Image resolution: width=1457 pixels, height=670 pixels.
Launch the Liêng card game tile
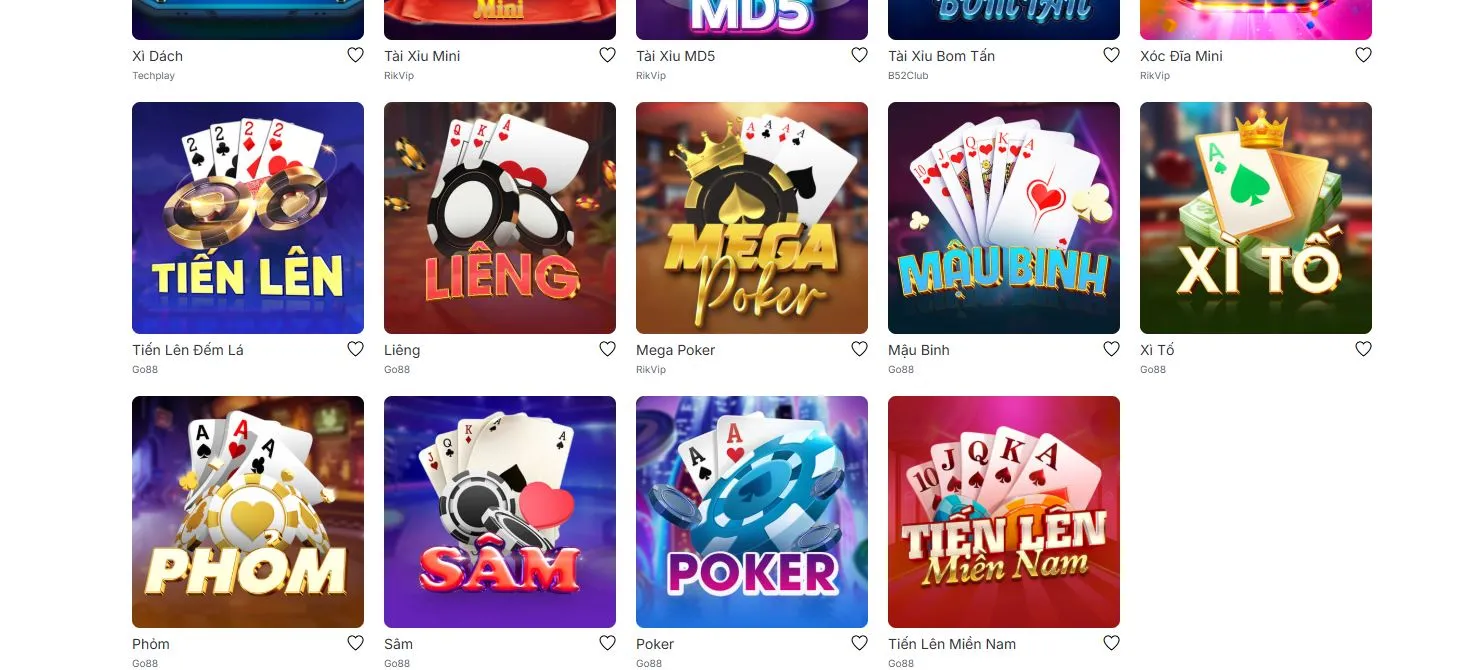pyautogui.click(x=500, y=218)
